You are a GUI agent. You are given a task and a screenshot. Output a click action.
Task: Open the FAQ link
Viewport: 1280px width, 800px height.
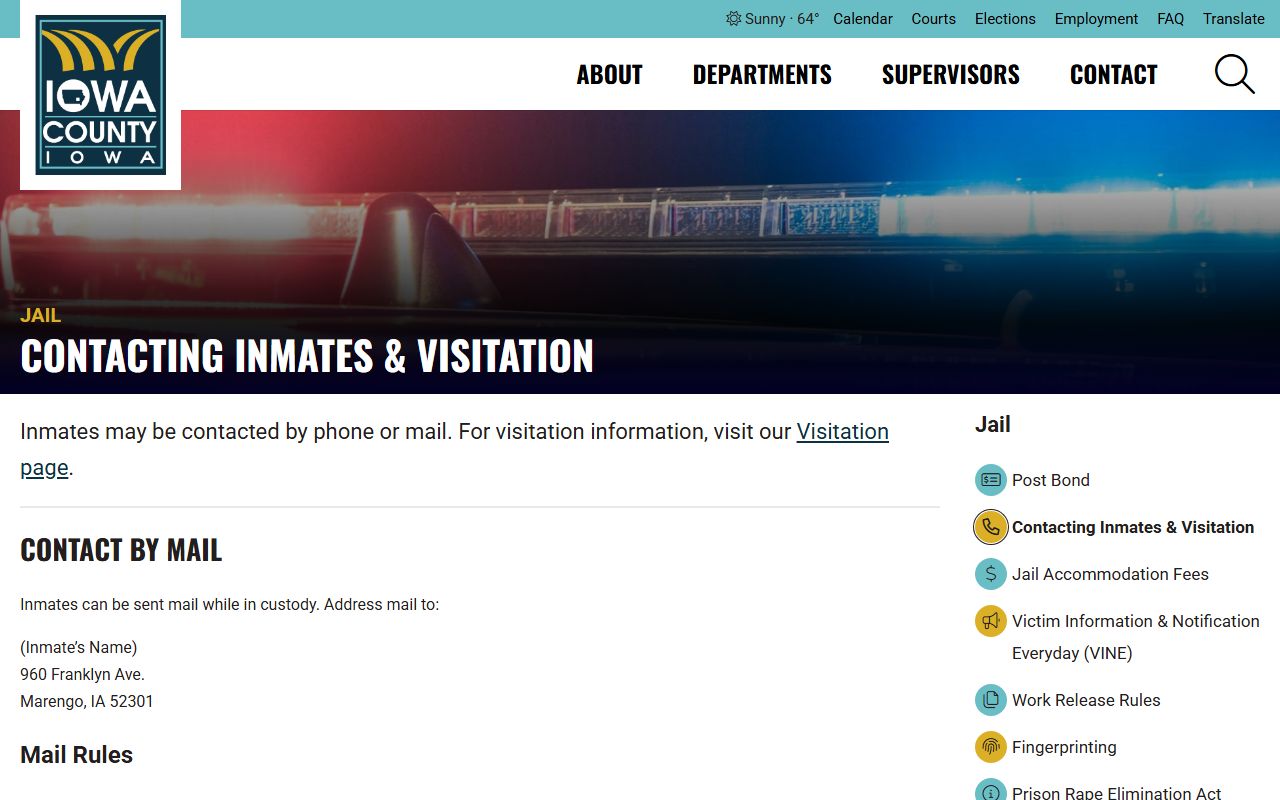click(1170, 19)
